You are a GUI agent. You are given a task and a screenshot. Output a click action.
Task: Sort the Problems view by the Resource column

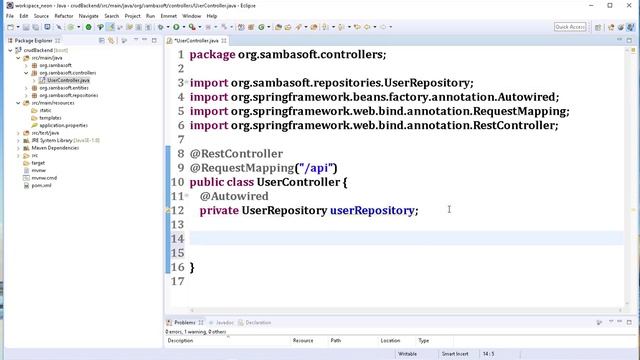coord(309,340)
